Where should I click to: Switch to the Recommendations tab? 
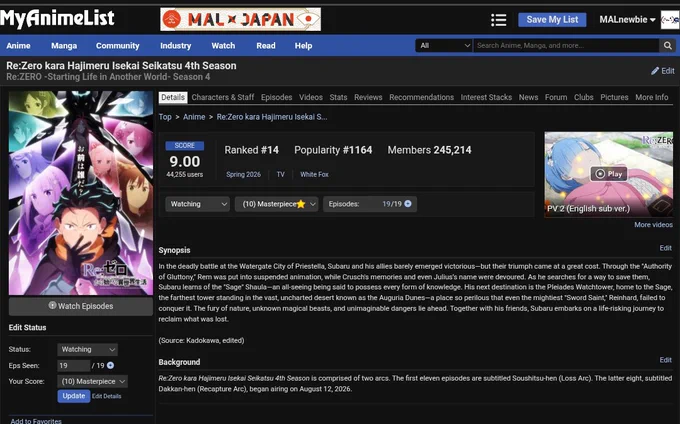pos(421,97)
